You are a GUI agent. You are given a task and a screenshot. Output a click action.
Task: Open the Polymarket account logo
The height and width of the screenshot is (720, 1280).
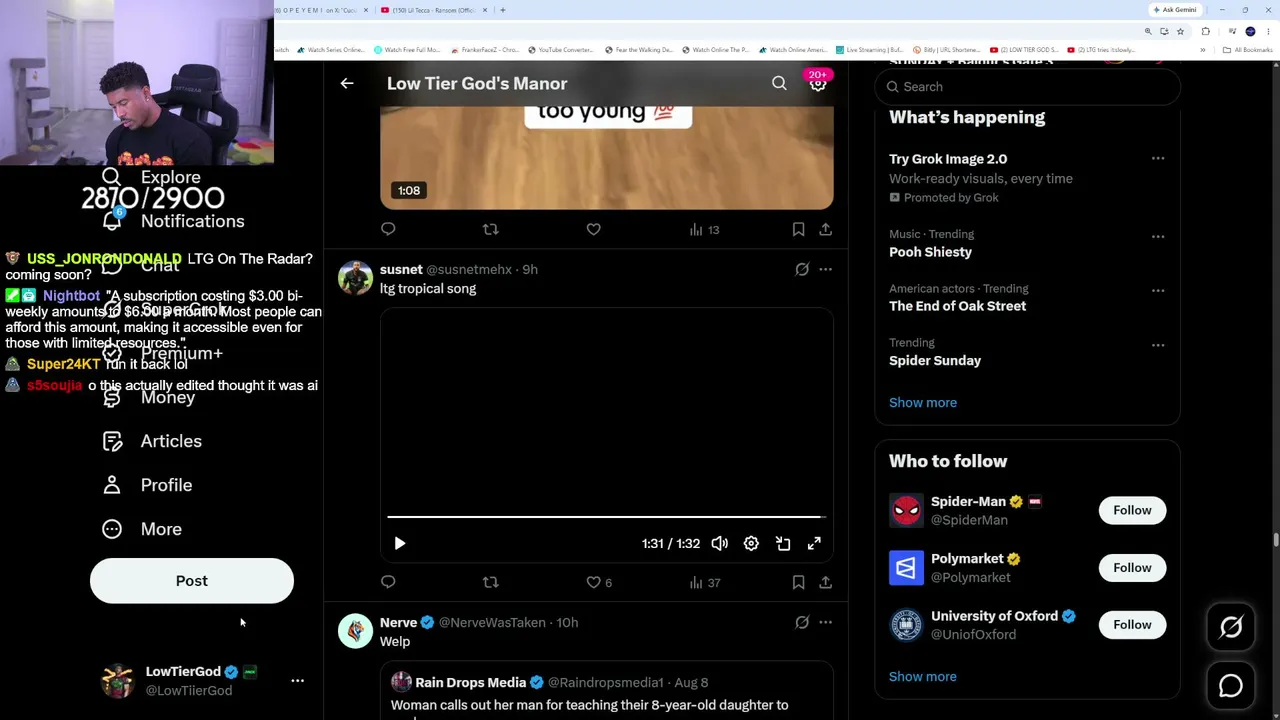coord(906,567)
